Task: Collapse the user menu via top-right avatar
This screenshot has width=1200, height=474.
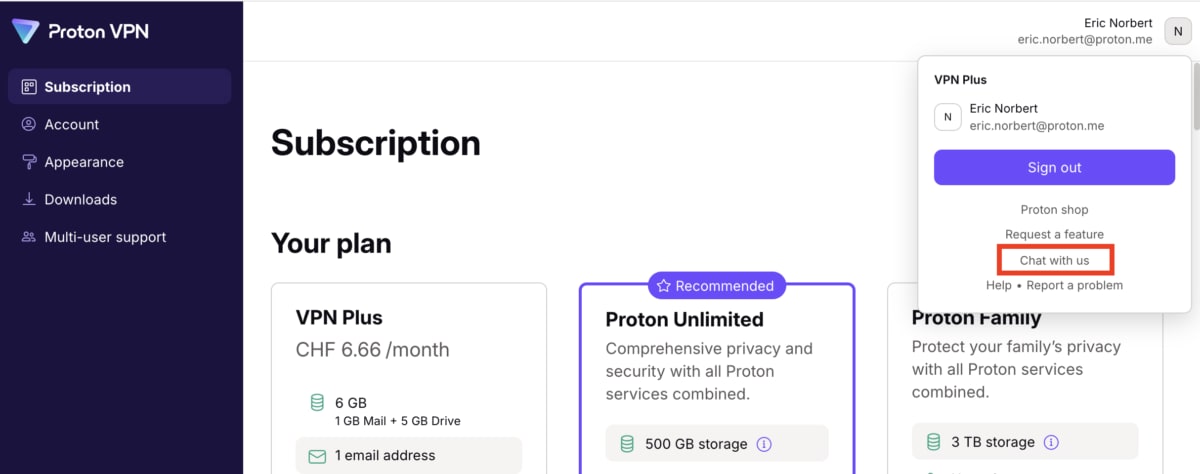Action: pyautogui.click(x=1178, y=31)
